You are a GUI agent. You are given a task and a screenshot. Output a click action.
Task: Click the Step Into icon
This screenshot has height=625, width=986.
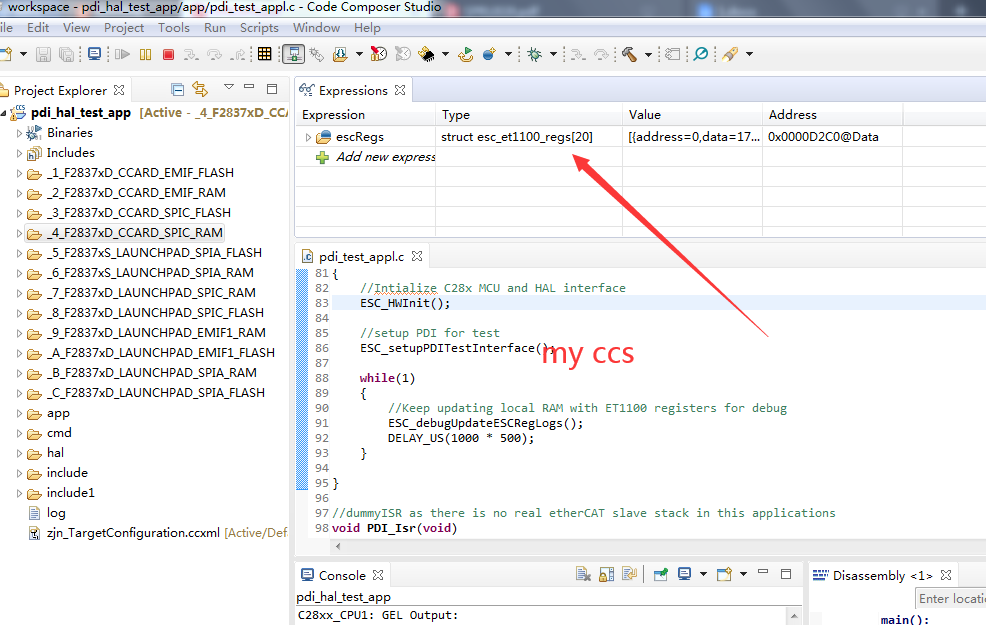point(191,55)
